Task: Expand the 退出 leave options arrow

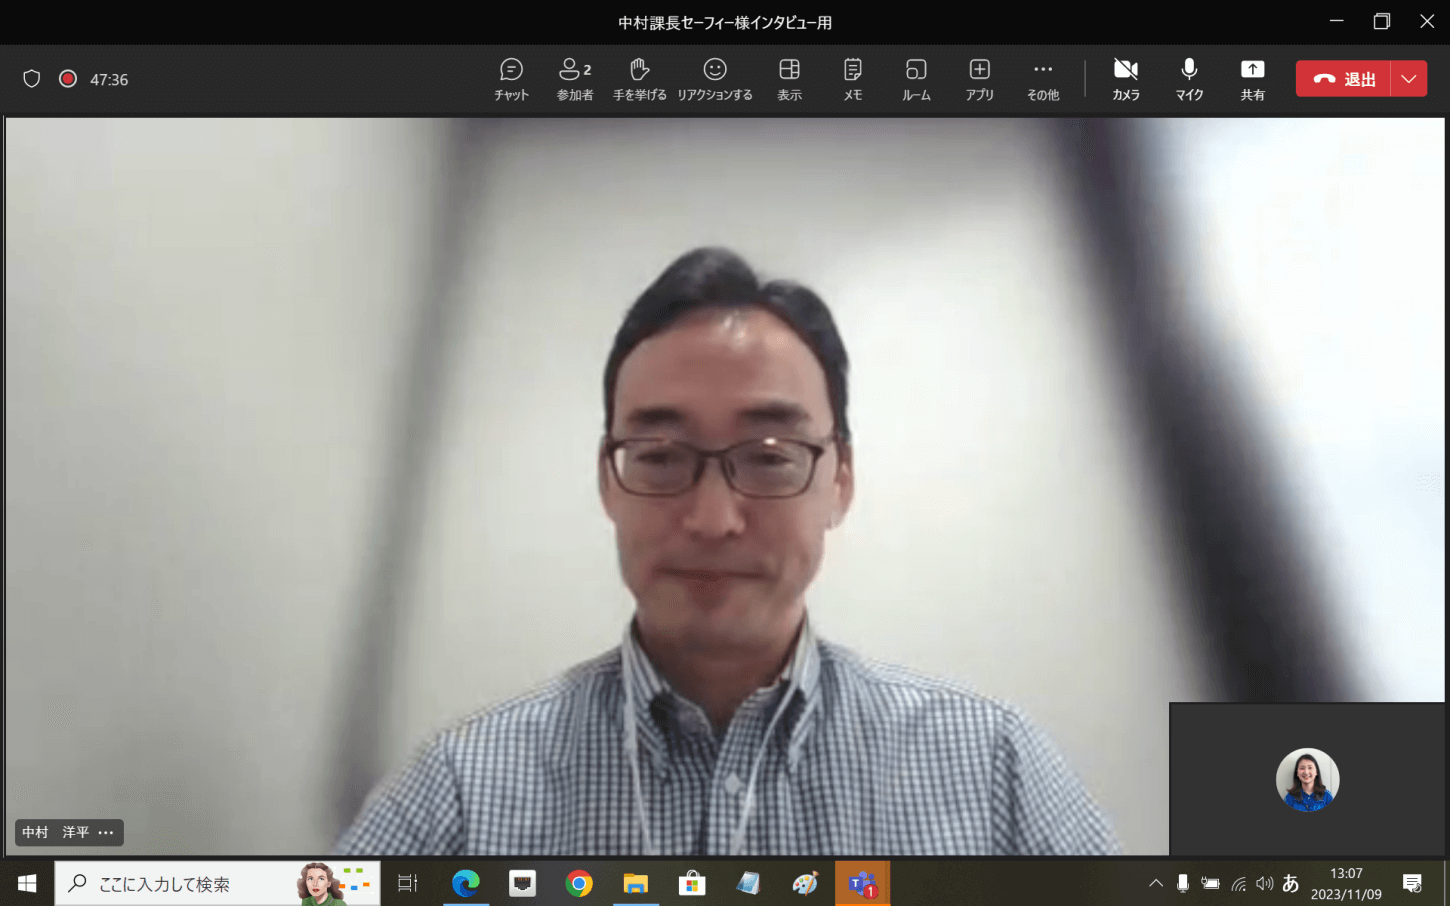Action: click(x=1408, y=79)
